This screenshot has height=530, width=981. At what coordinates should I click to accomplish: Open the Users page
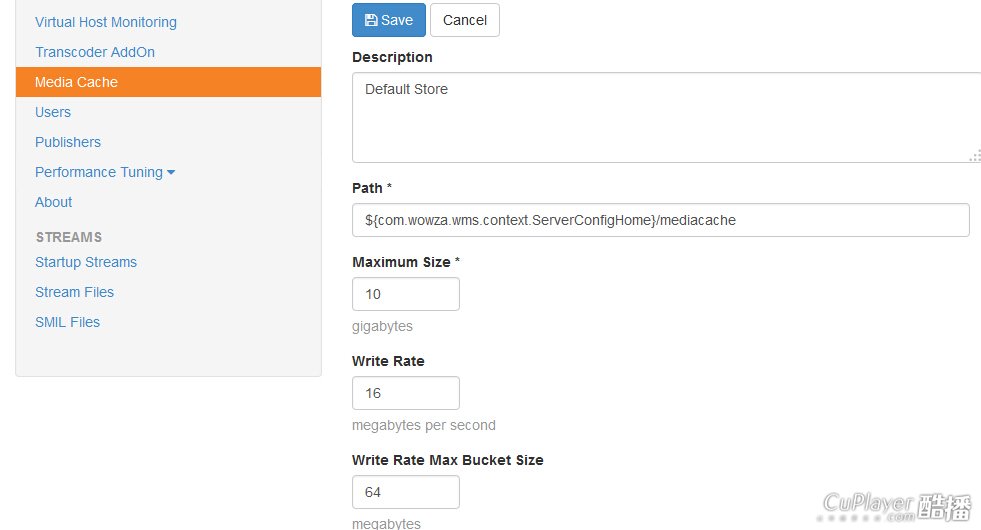click(x=53, y=112)
